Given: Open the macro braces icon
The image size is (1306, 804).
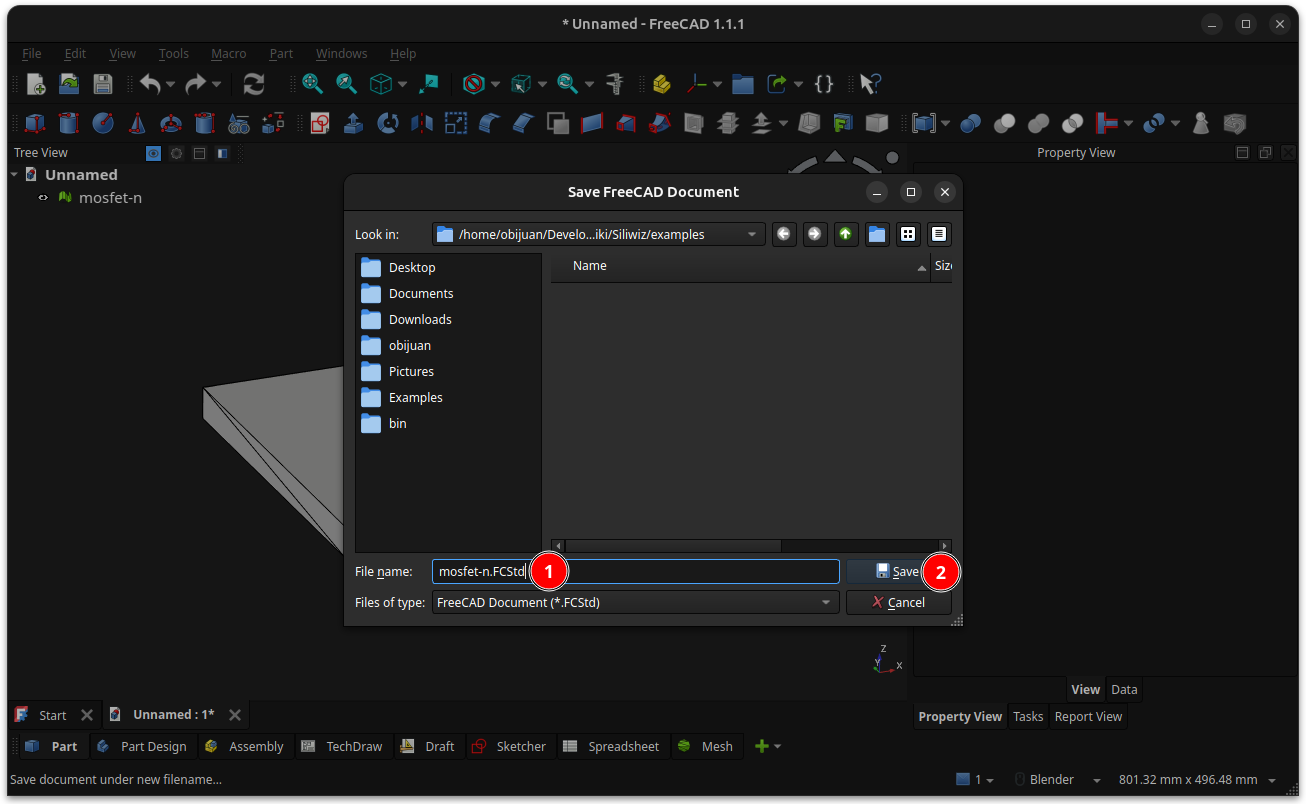Looking at the screenshot, I should pyautogui.click(x=824, y=84).
